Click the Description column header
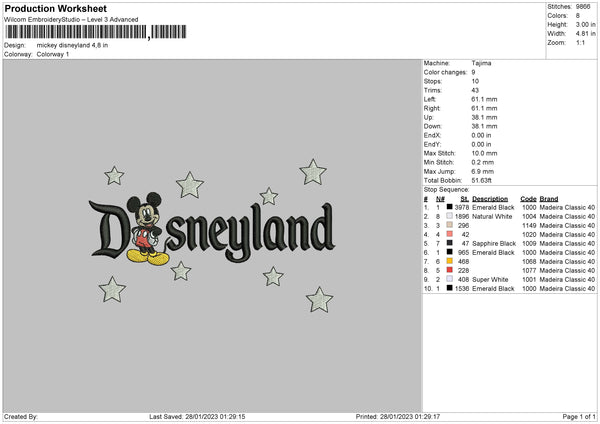Screen dimensions: 600x424 pyautogui.click(x=490, y=199)
